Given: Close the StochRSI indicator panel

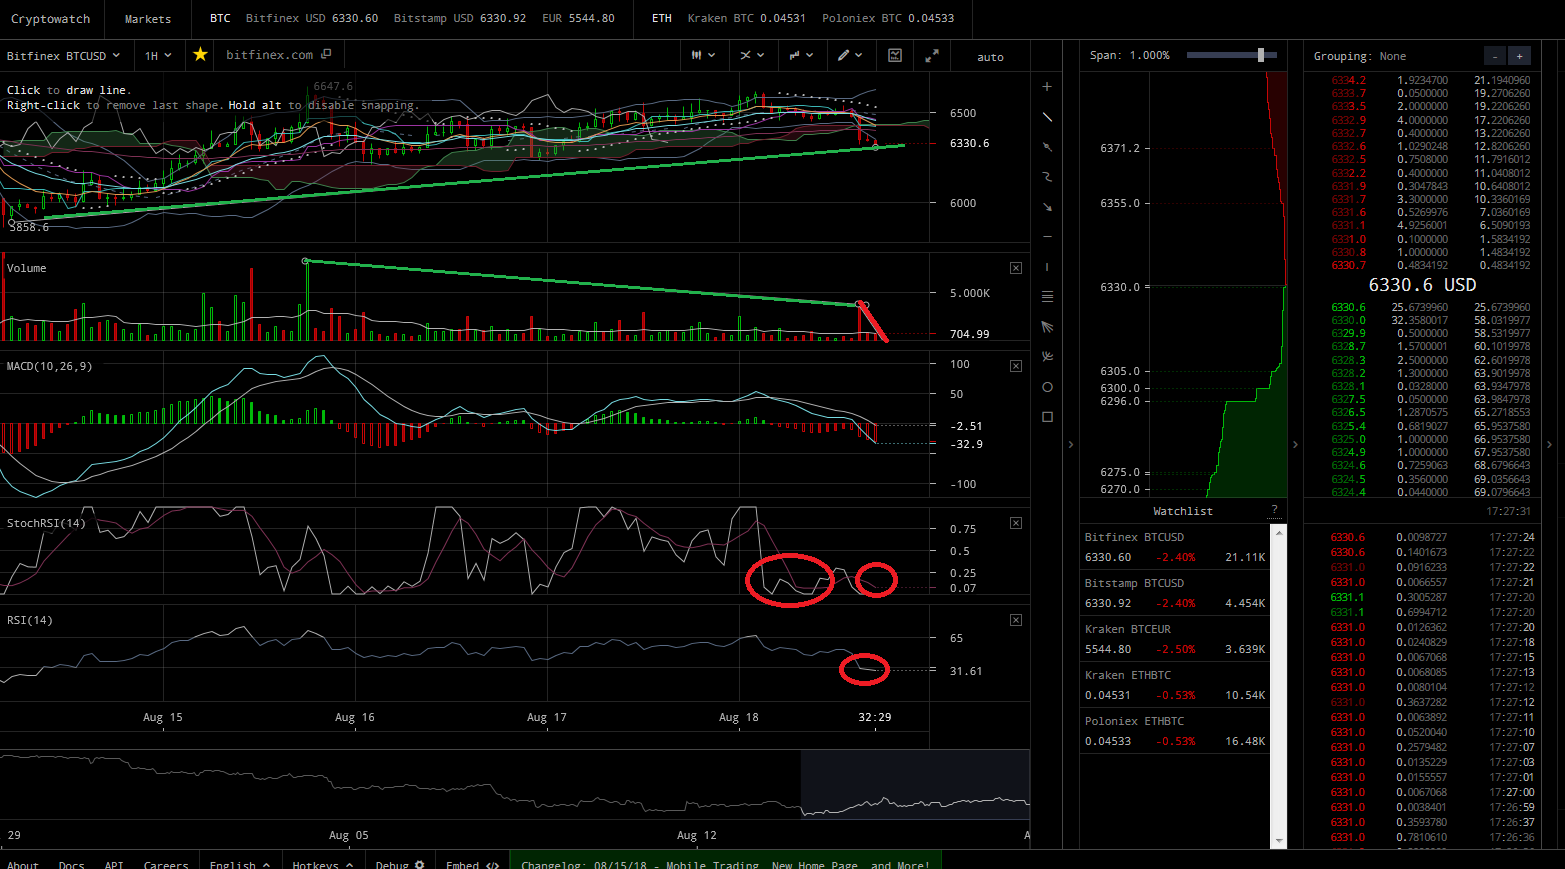Looking at the screenshot, I should 1016,523.
